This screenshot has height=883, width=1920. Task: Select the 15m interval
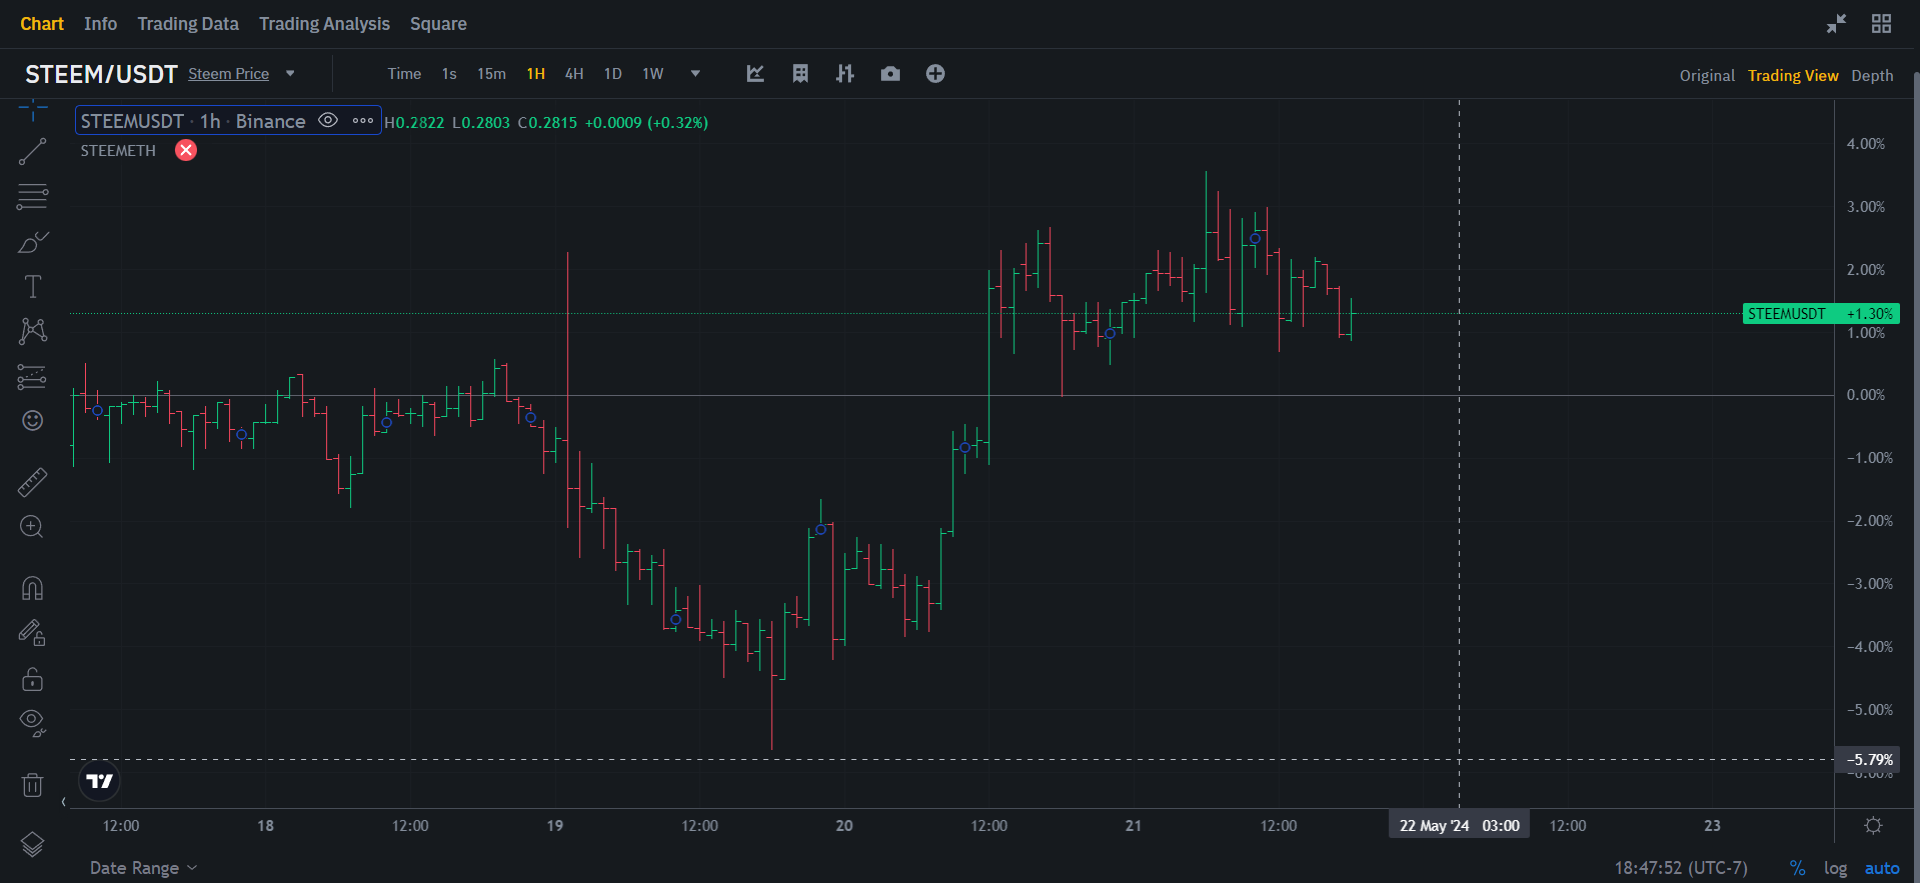point(491,74)
